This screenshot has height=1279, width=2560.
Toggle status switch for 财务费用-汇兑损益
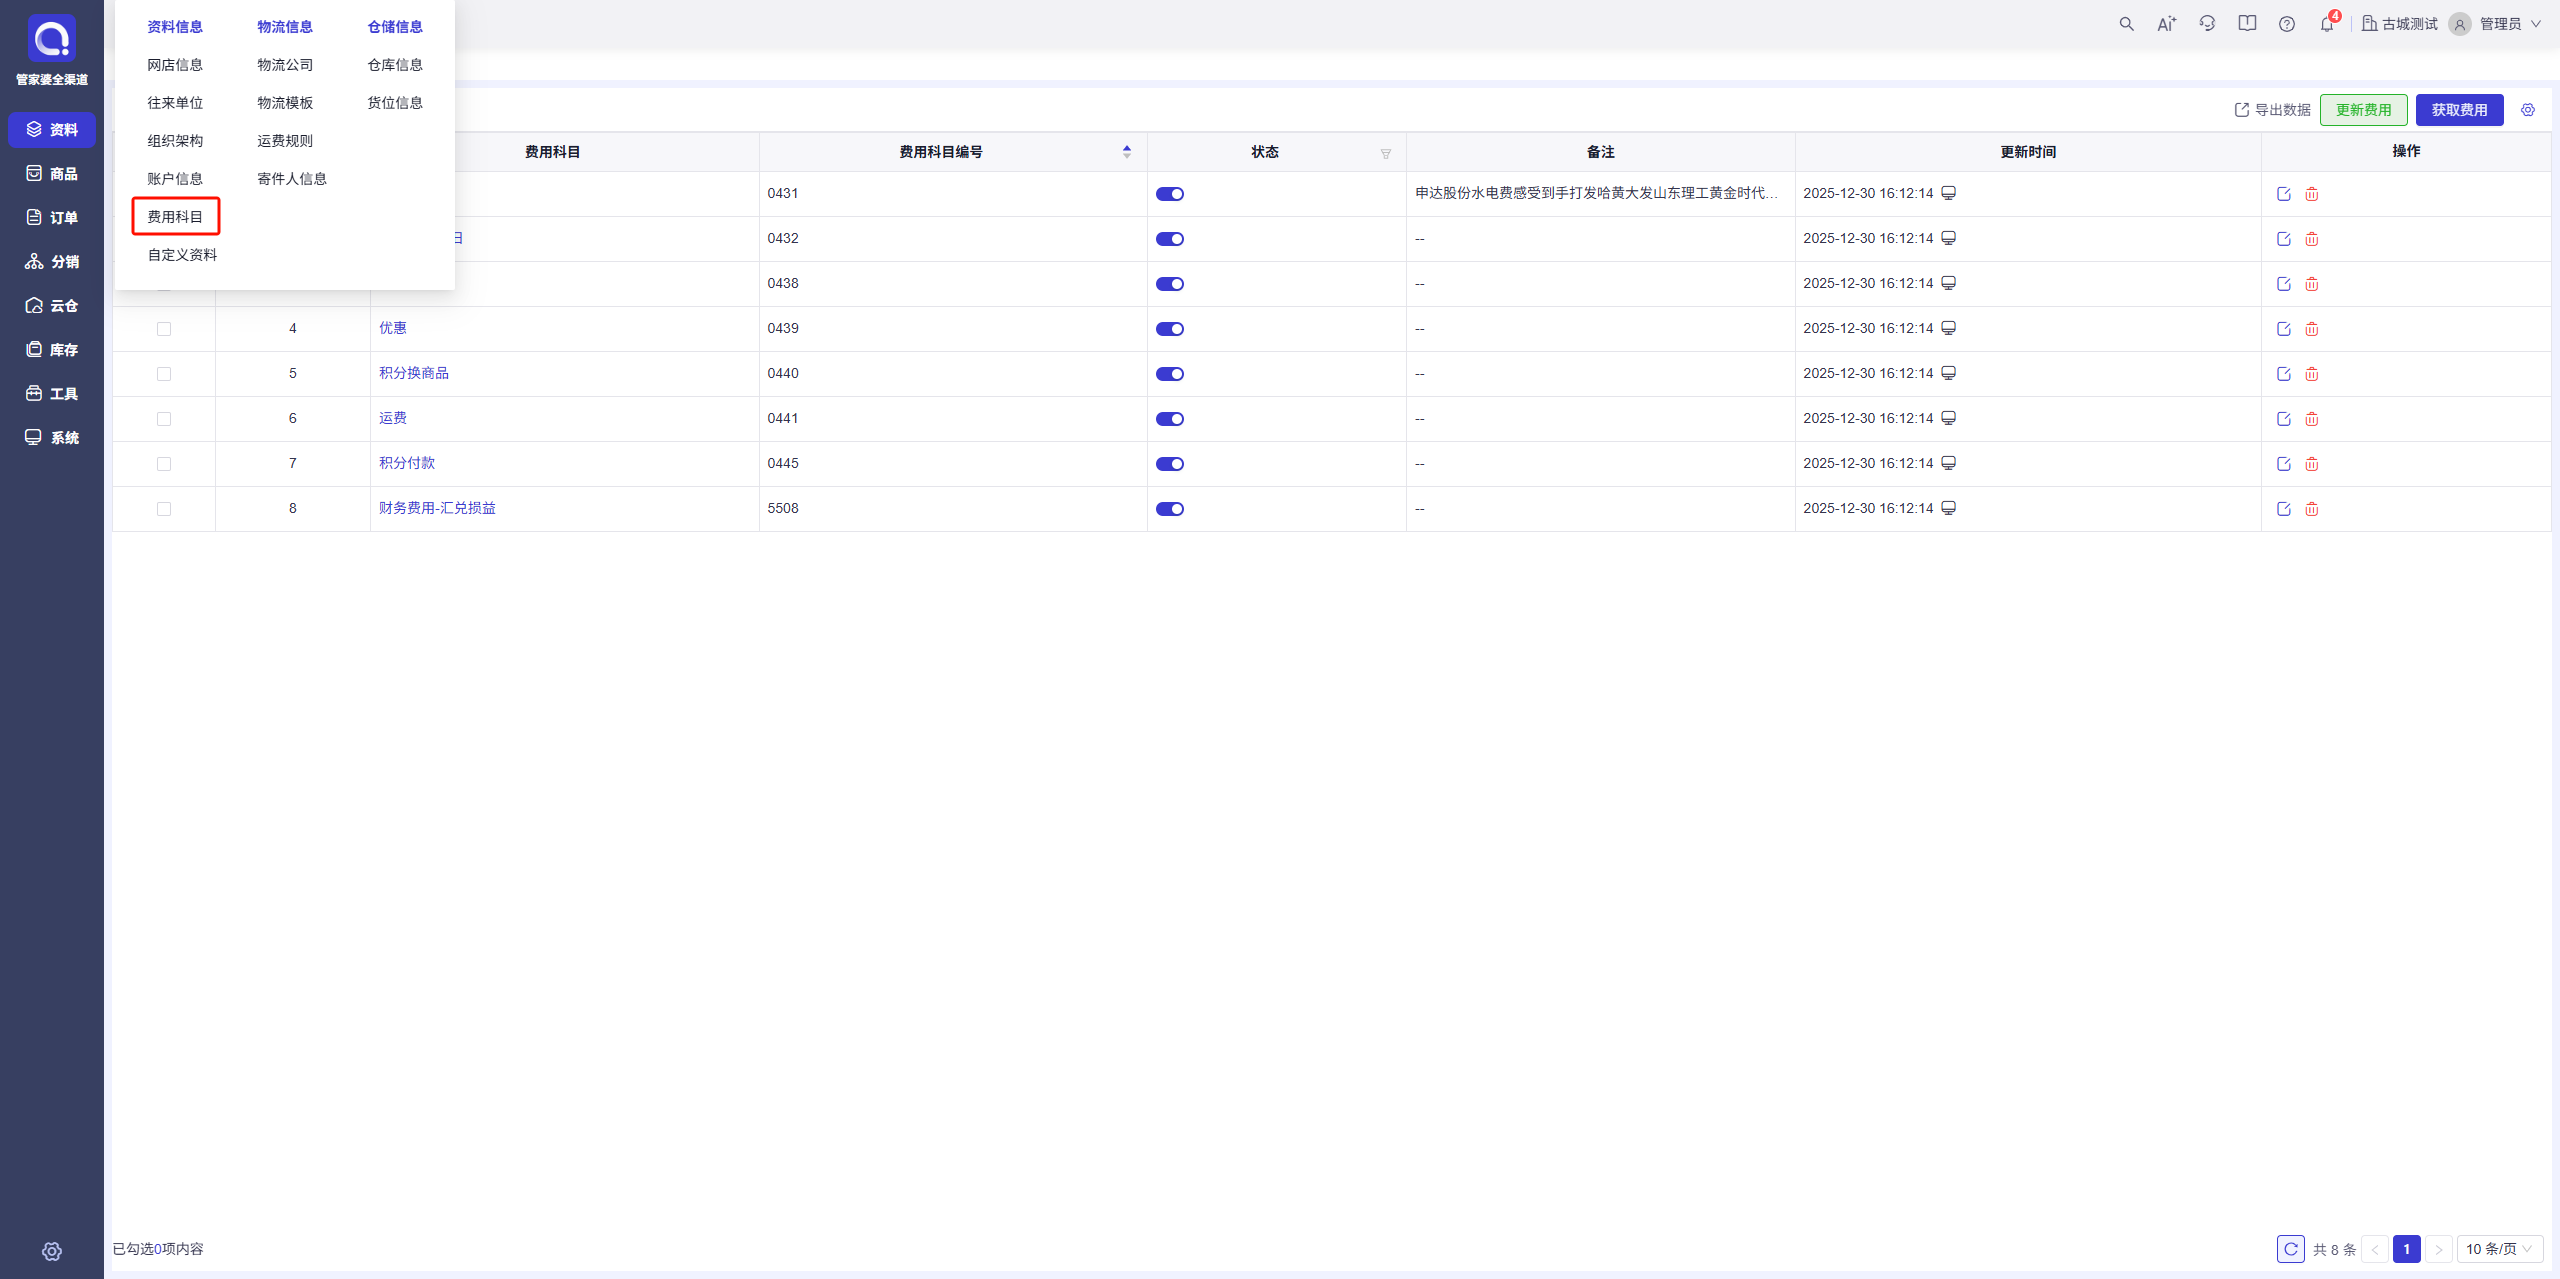tap(1170, 509)
